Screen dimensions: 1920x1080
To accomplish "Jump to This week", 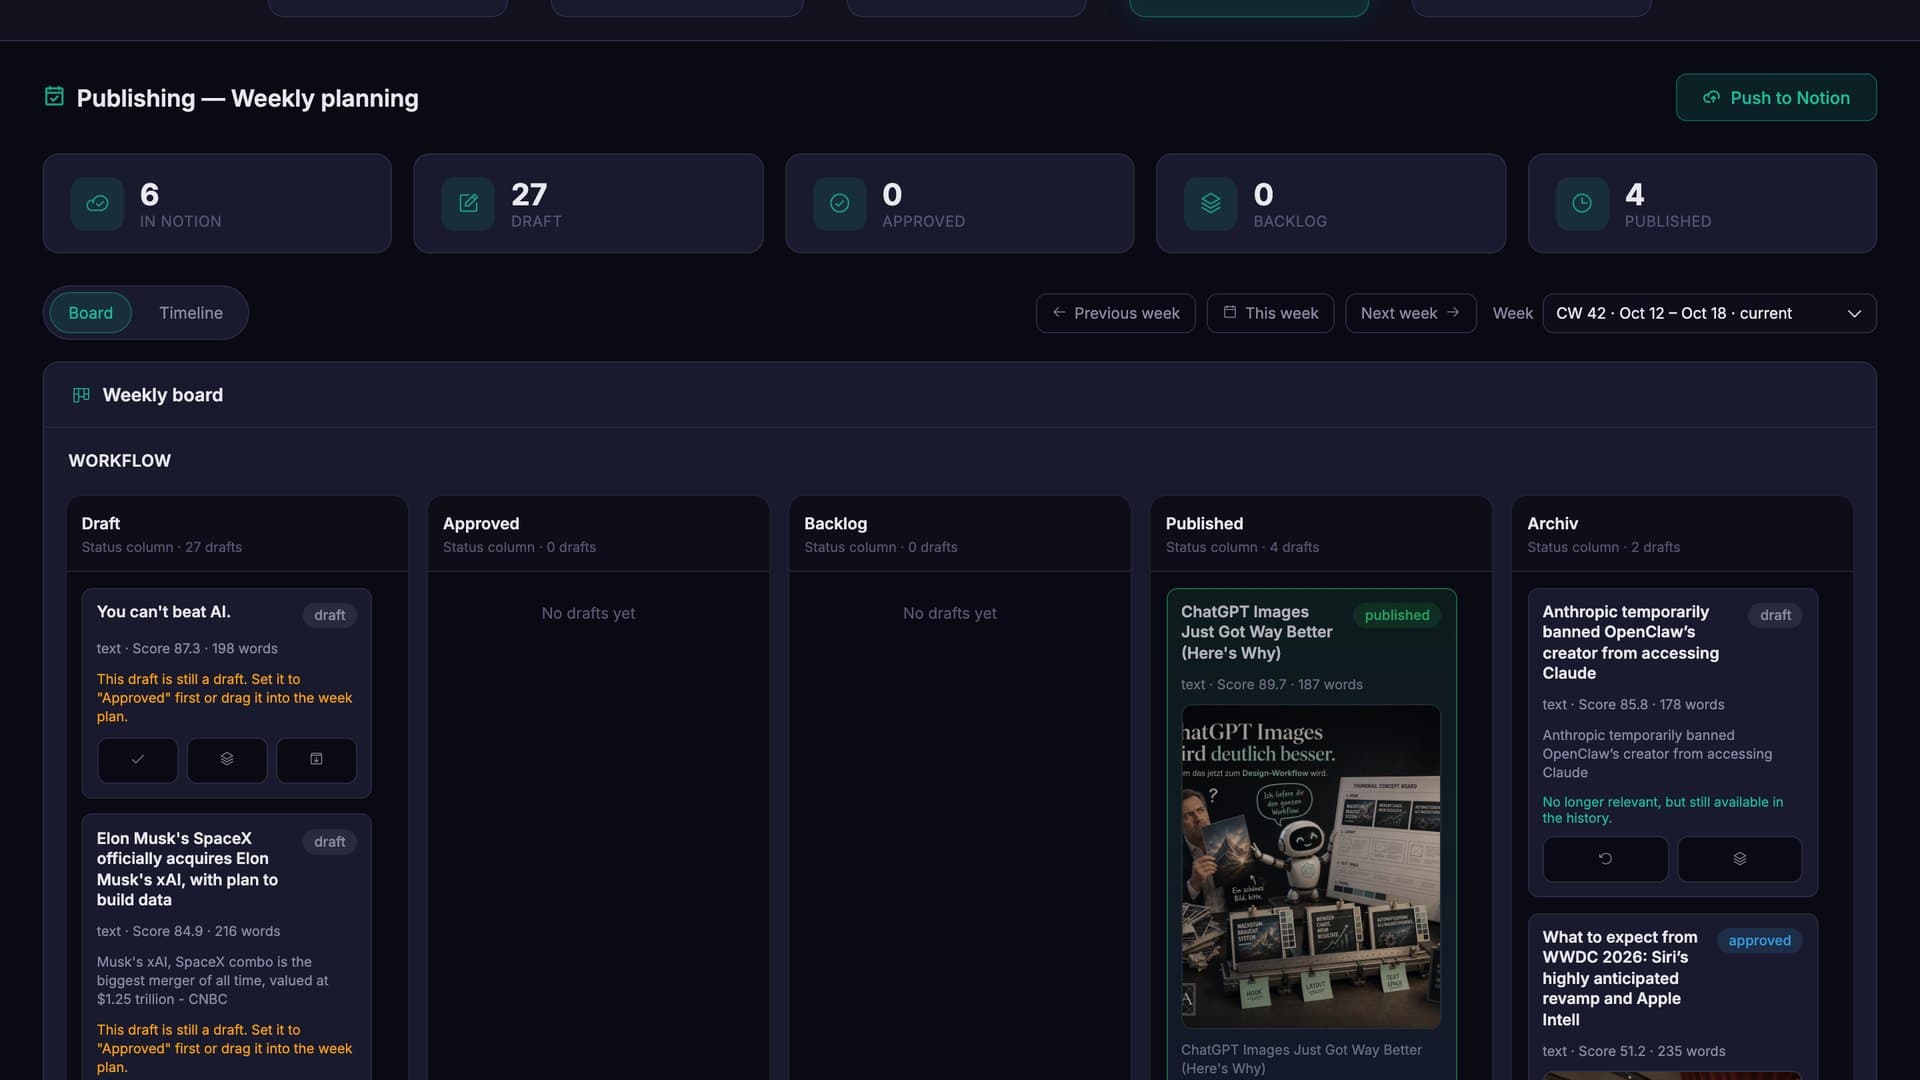I will (x=1270, y=313).
